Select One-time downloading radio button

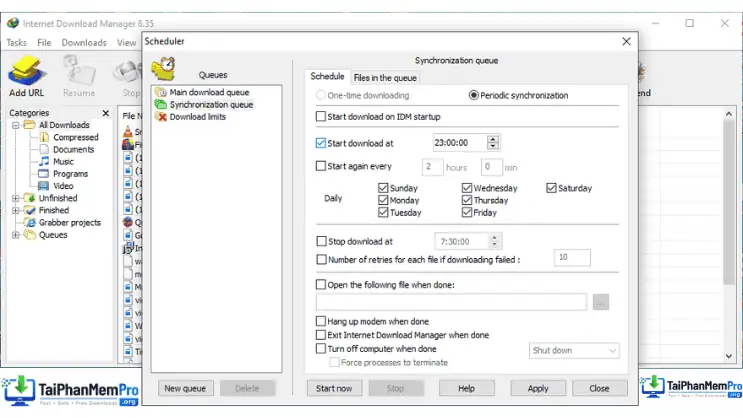click(321, 95)
